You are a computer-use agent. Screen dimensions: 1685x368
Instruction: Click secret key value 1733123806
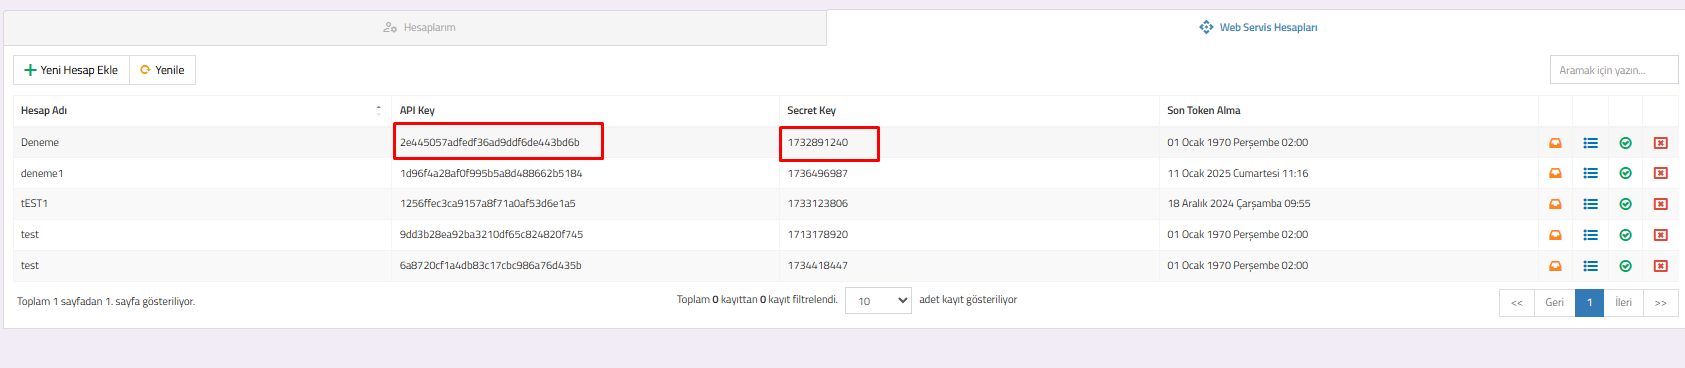pos(817,204)
